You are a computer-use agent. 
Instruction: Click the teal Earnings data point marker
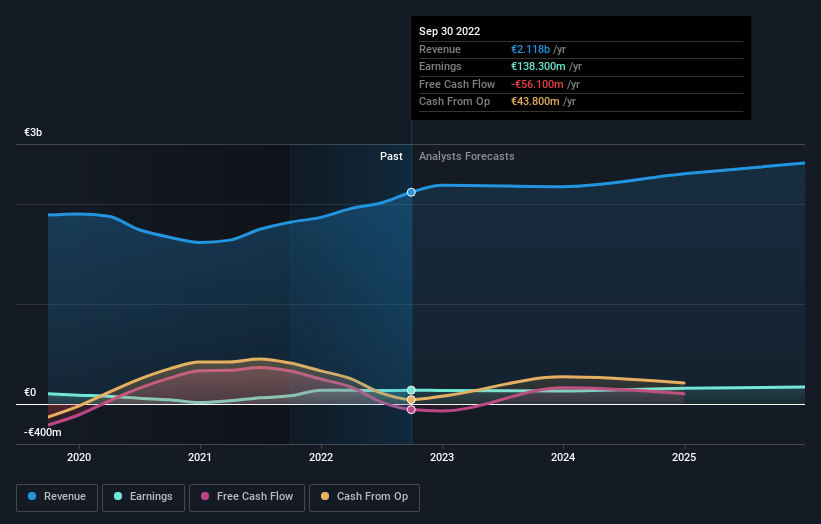pos(411,390)
